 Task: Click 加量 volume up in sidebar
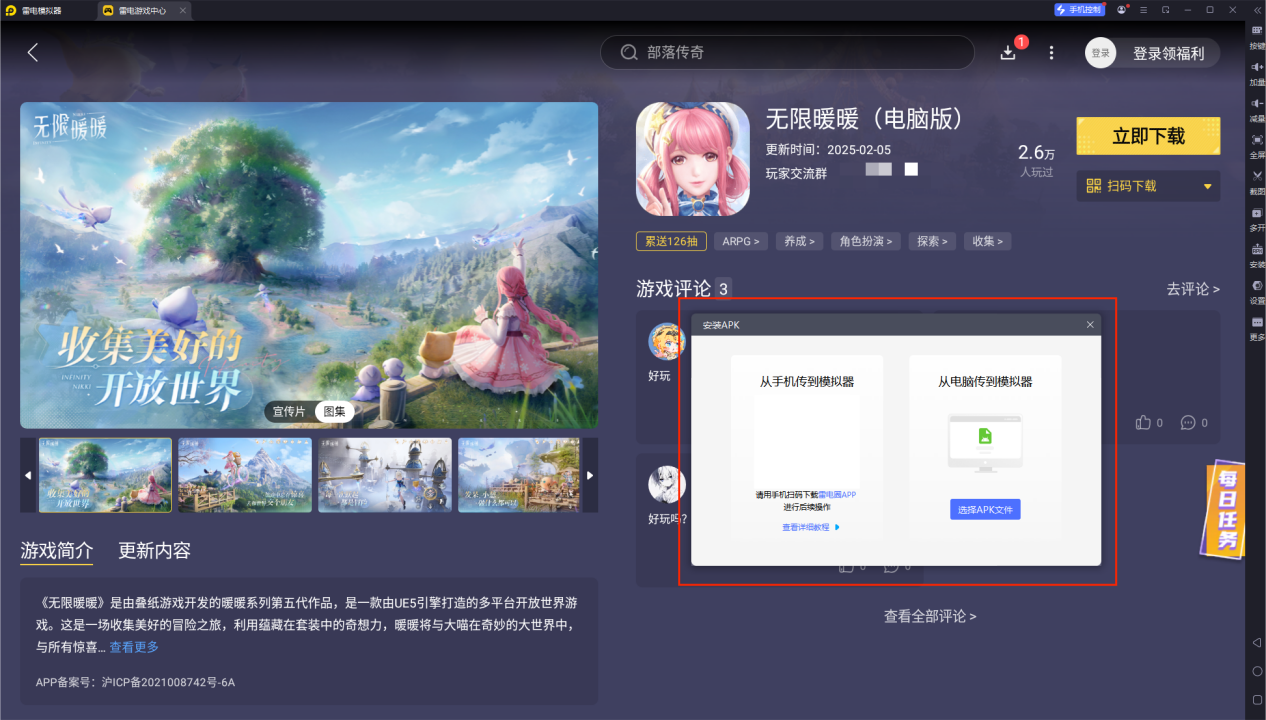pyautogui.click(x=1257, y=73)
